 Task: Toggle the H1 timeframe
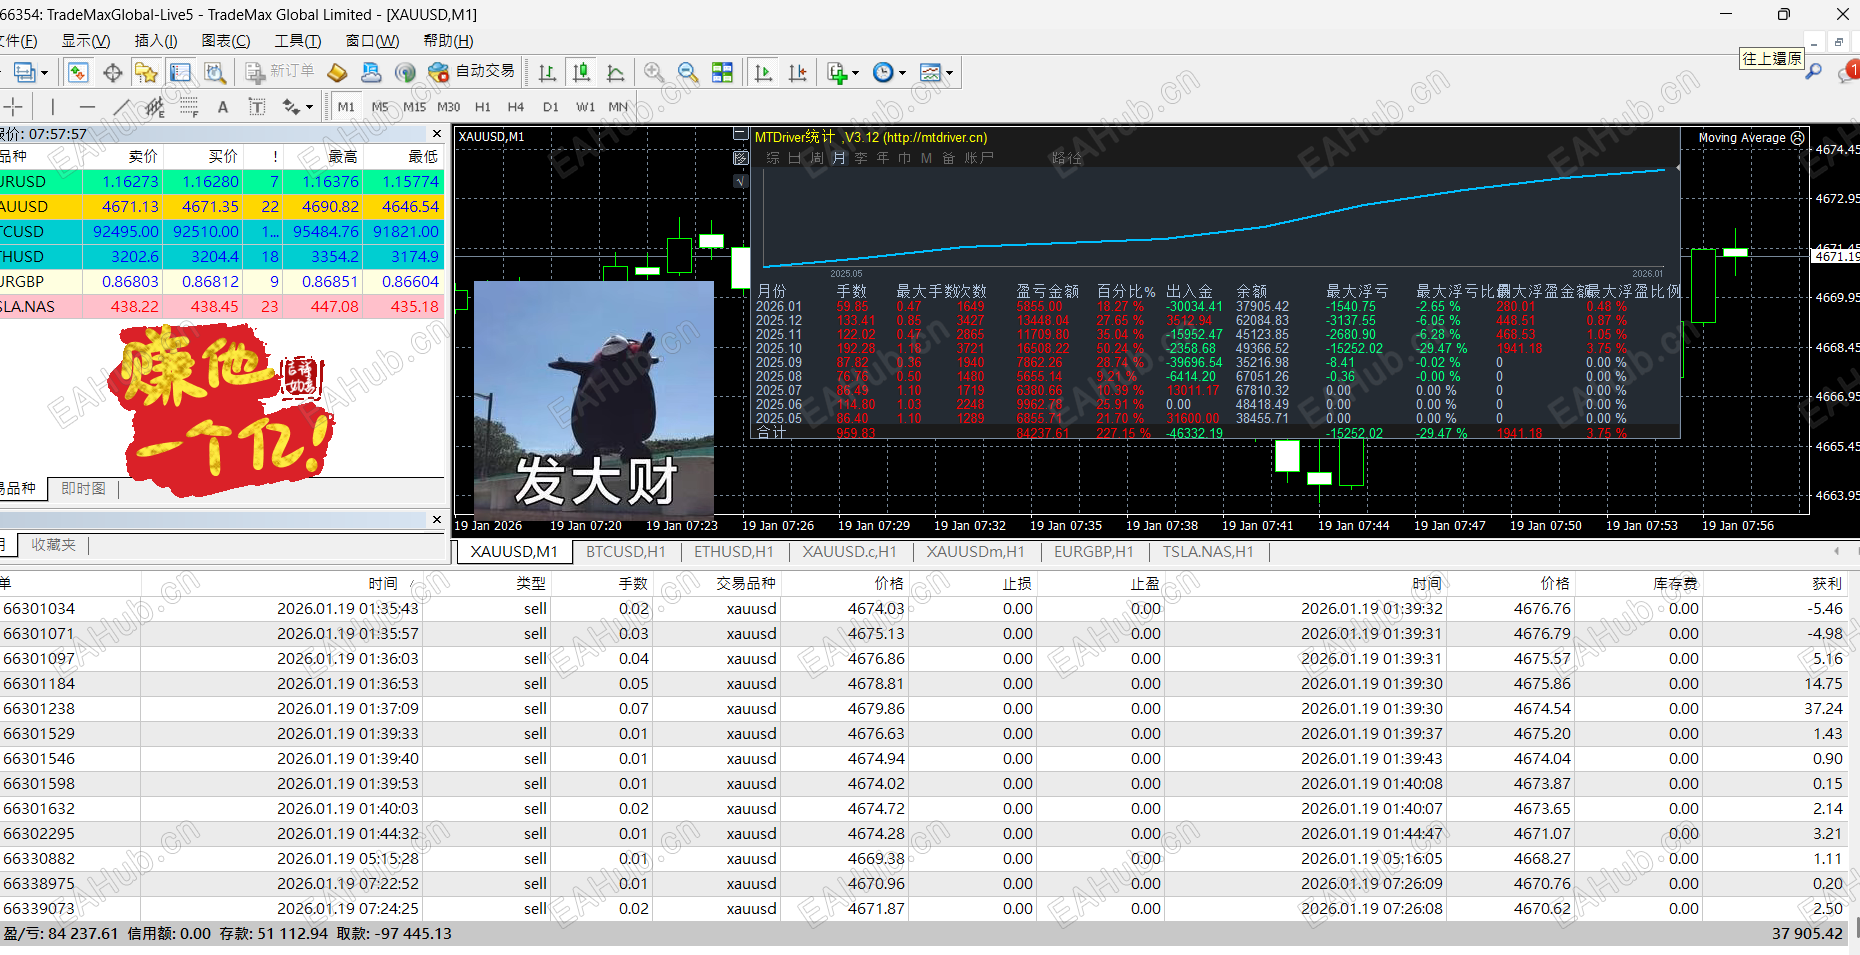[483, 106]
